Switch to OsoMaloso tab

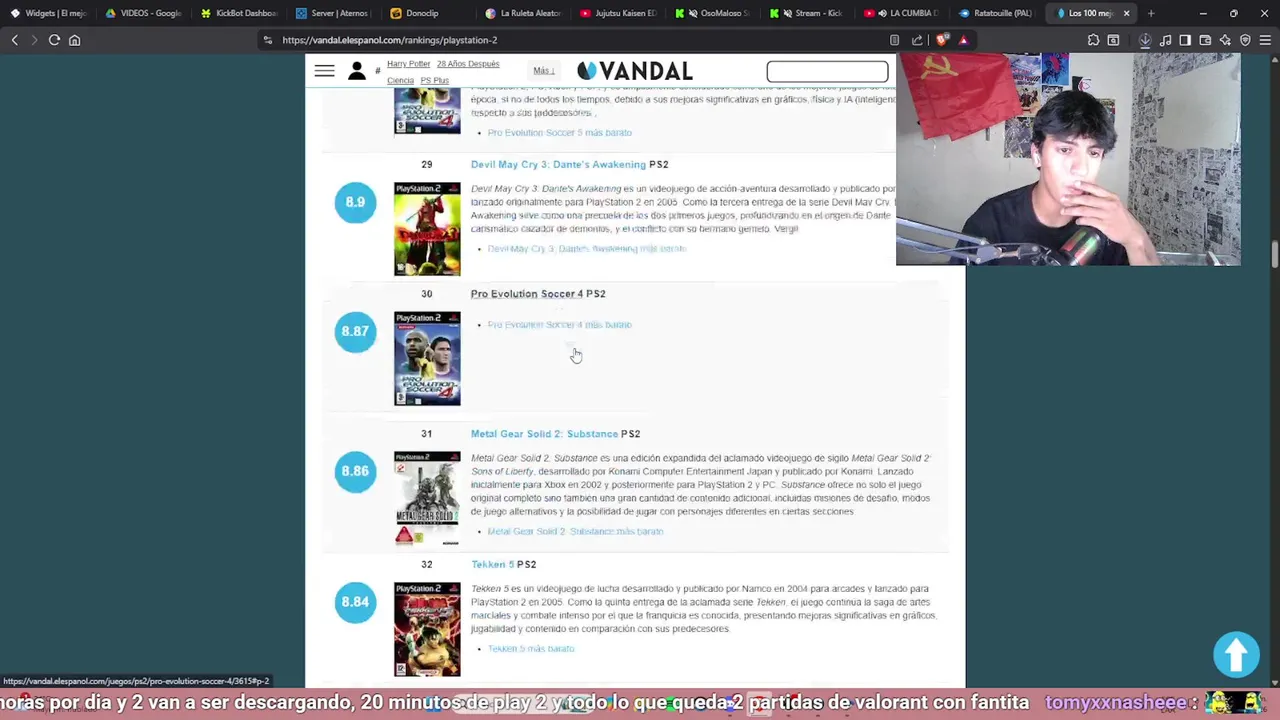pyautogui.click(x=714, y=13)
